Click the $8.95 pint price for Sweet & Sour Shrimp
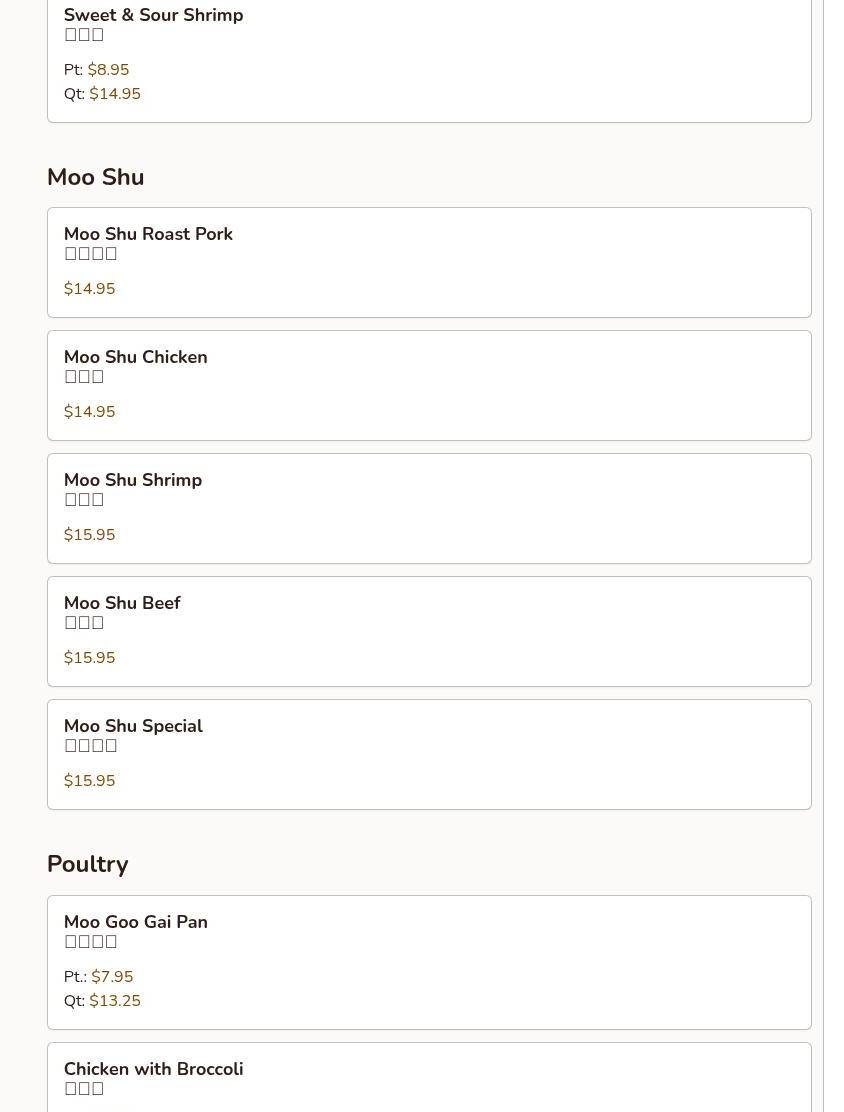The image size is (844, 1112). pos(108,70)
